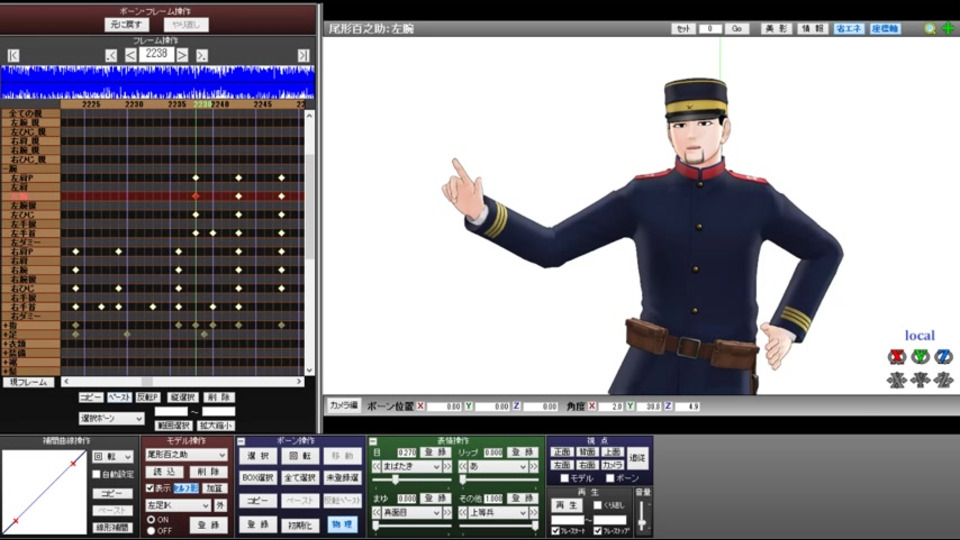This screenshot has width=960, height=540.
Task: Open まばたき eye morph dropdown
Action: click(412, 467)
